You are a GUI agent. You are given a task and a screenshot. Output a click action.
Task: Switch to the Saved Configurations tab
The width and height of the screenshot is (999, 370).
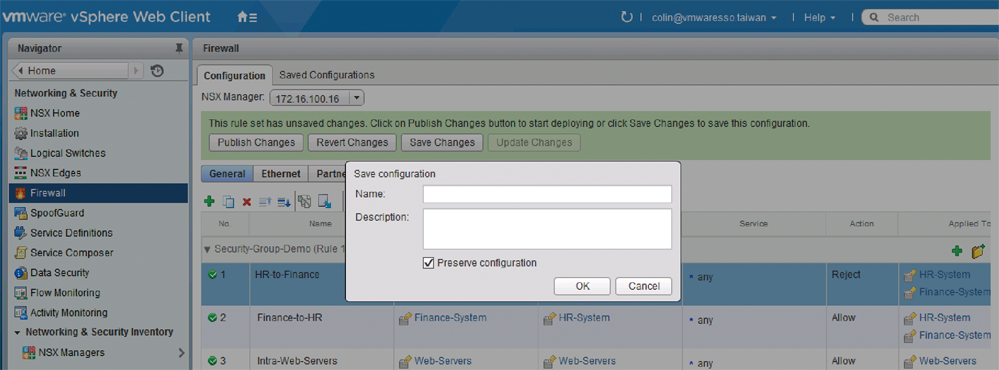pos(327,75)
